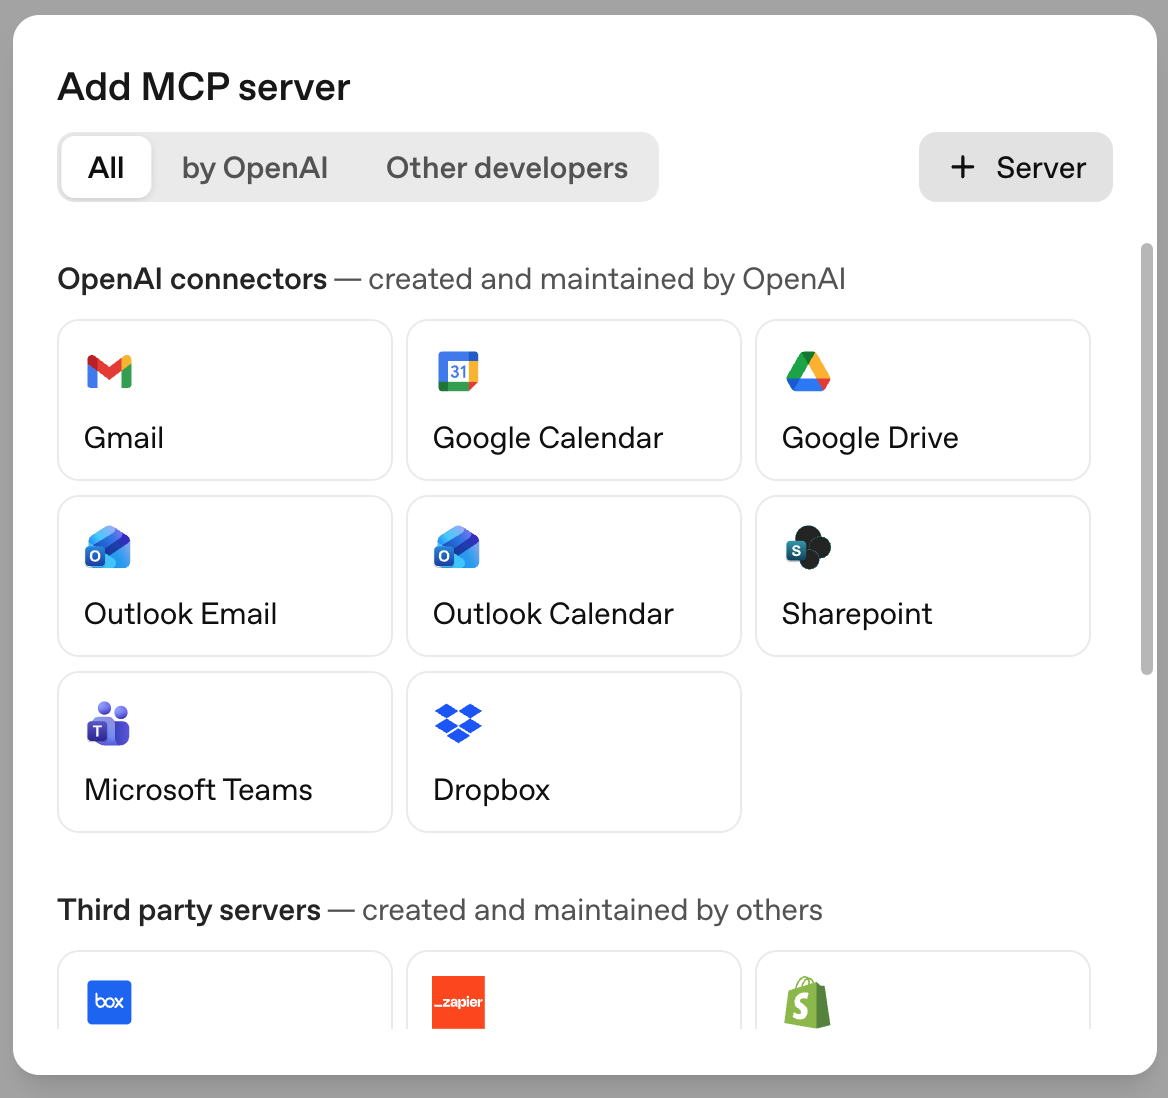Click the Third party servers heading
Image resolution: width=1168 pixels, height=1098 pixels.
pos(189,910)
